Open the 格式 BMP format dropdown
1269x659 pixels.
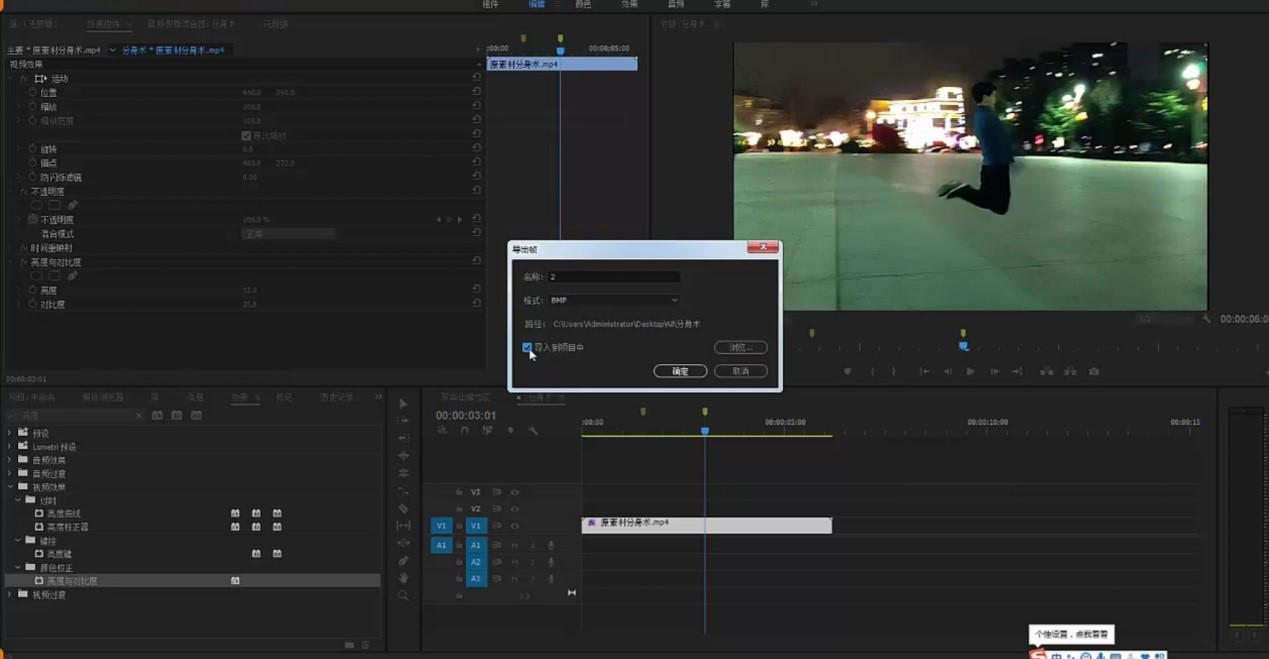click(613, 300)
